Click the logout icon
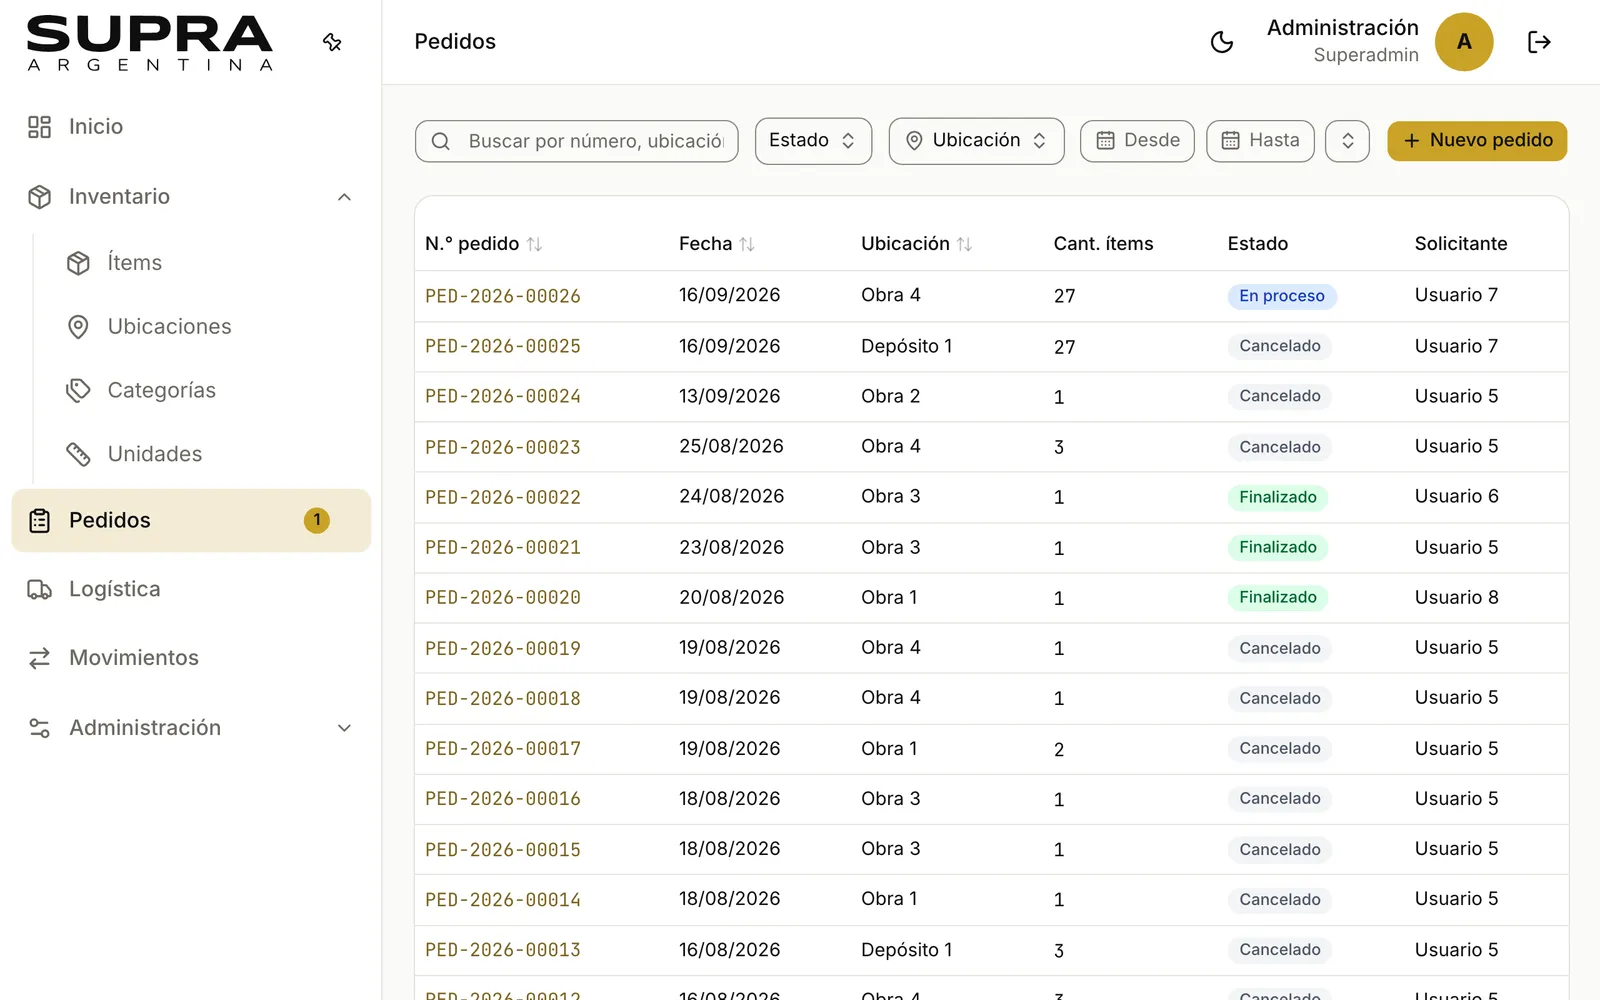Viewport: 1600px width, 1000px height. 1539,42
